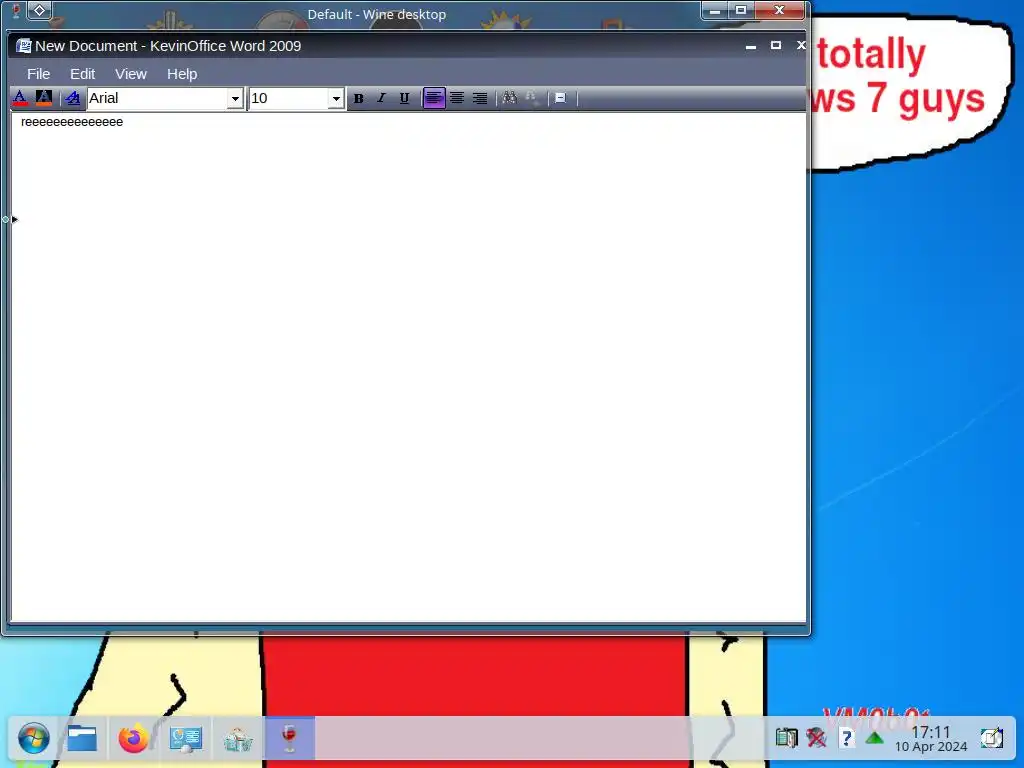The image size is (1024, 768).
Task: Open the shopping basket software store icon
Action: [238, 740]
